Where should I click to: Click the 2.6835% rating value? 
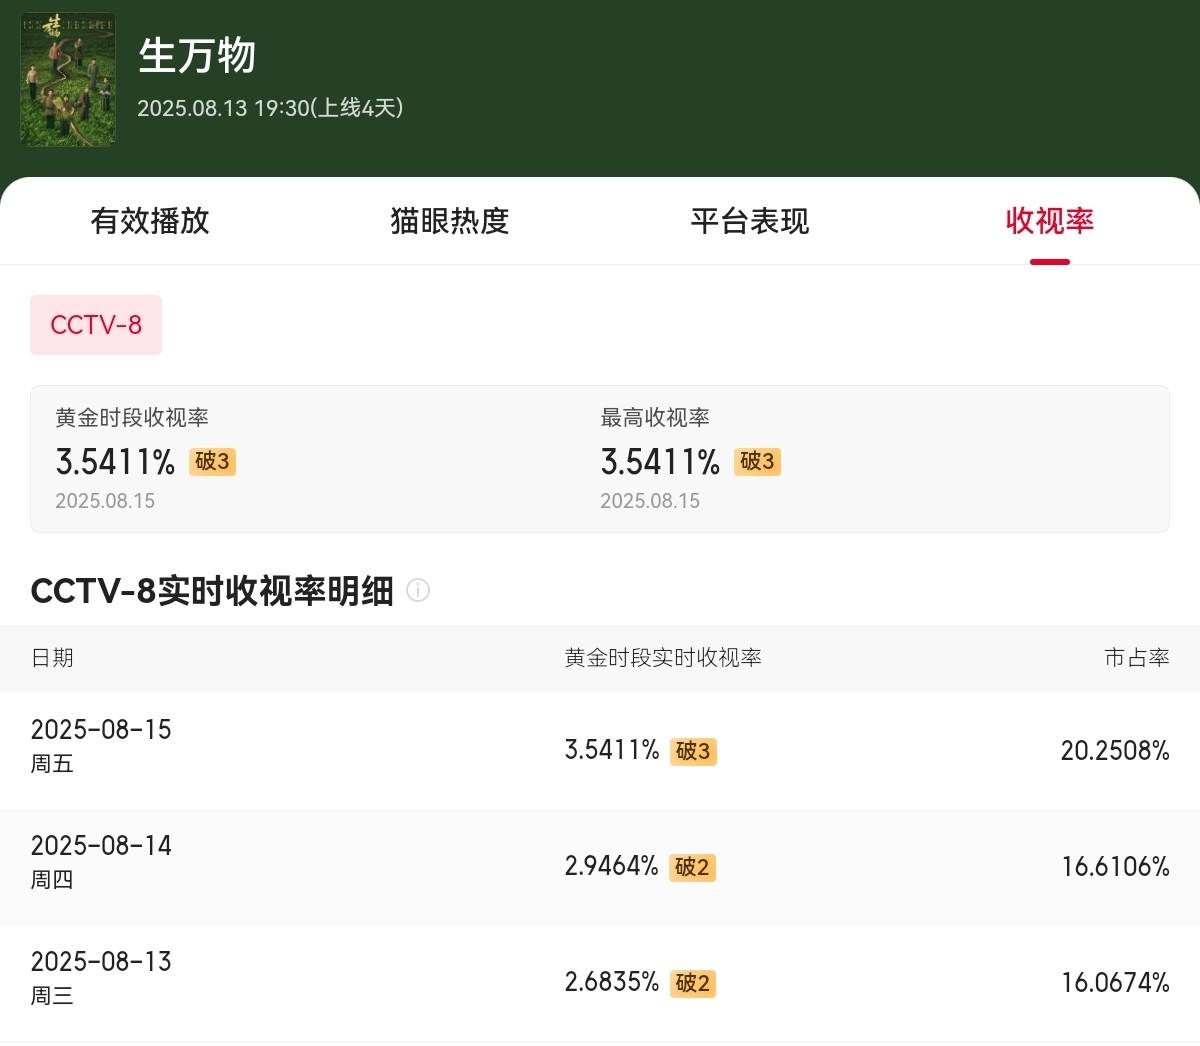pyautogui.click(x=611, y=983)
